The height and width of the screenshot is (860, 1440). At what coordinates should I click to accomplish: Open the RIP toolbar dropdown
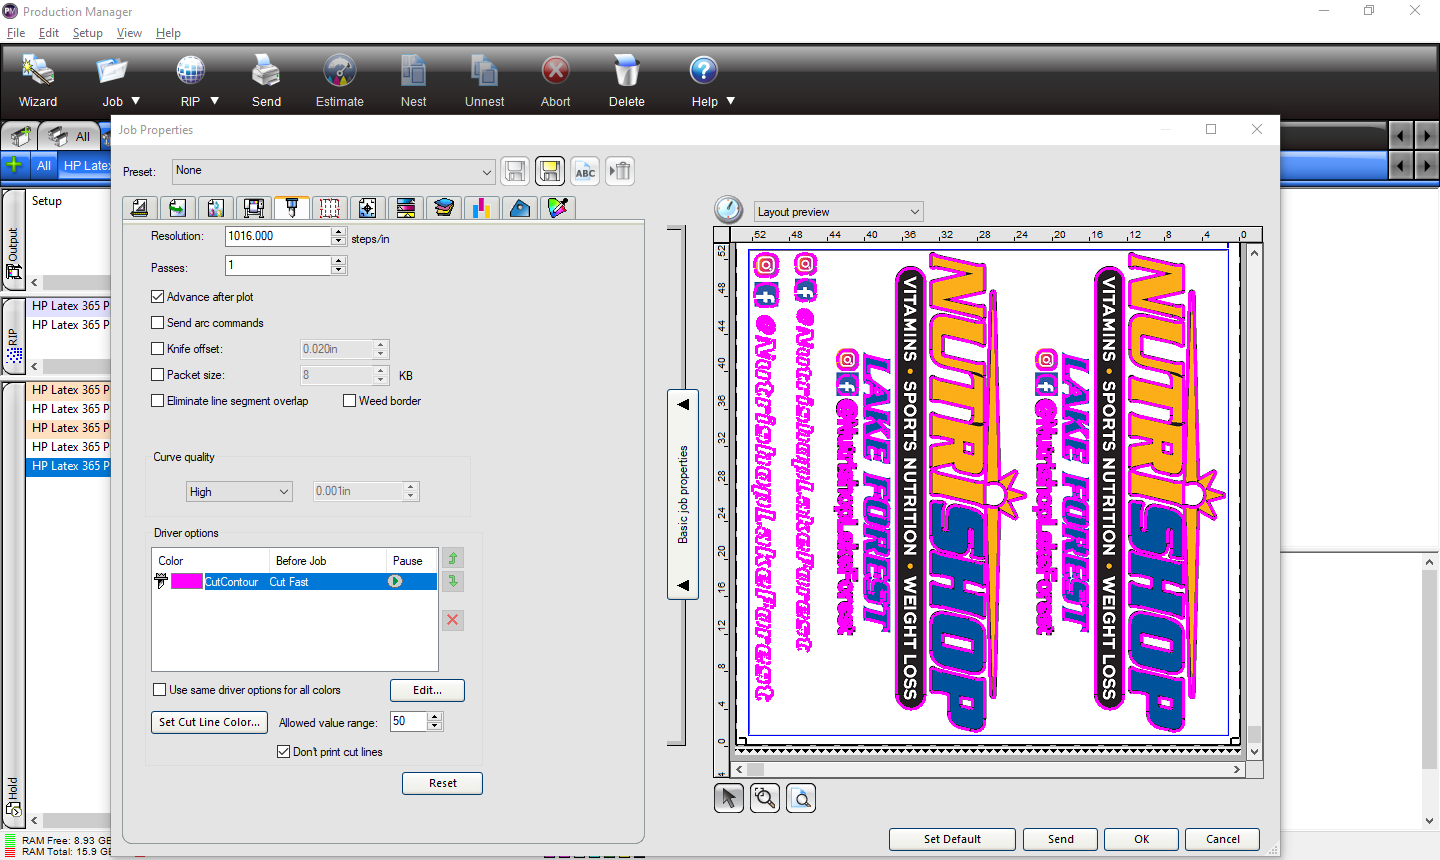214,101
